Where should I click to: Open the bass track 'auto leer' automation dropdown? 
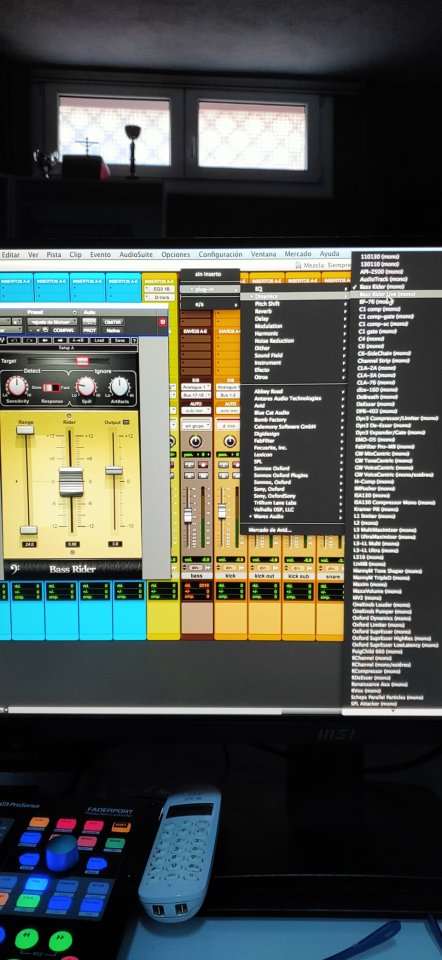click(196, 410)
